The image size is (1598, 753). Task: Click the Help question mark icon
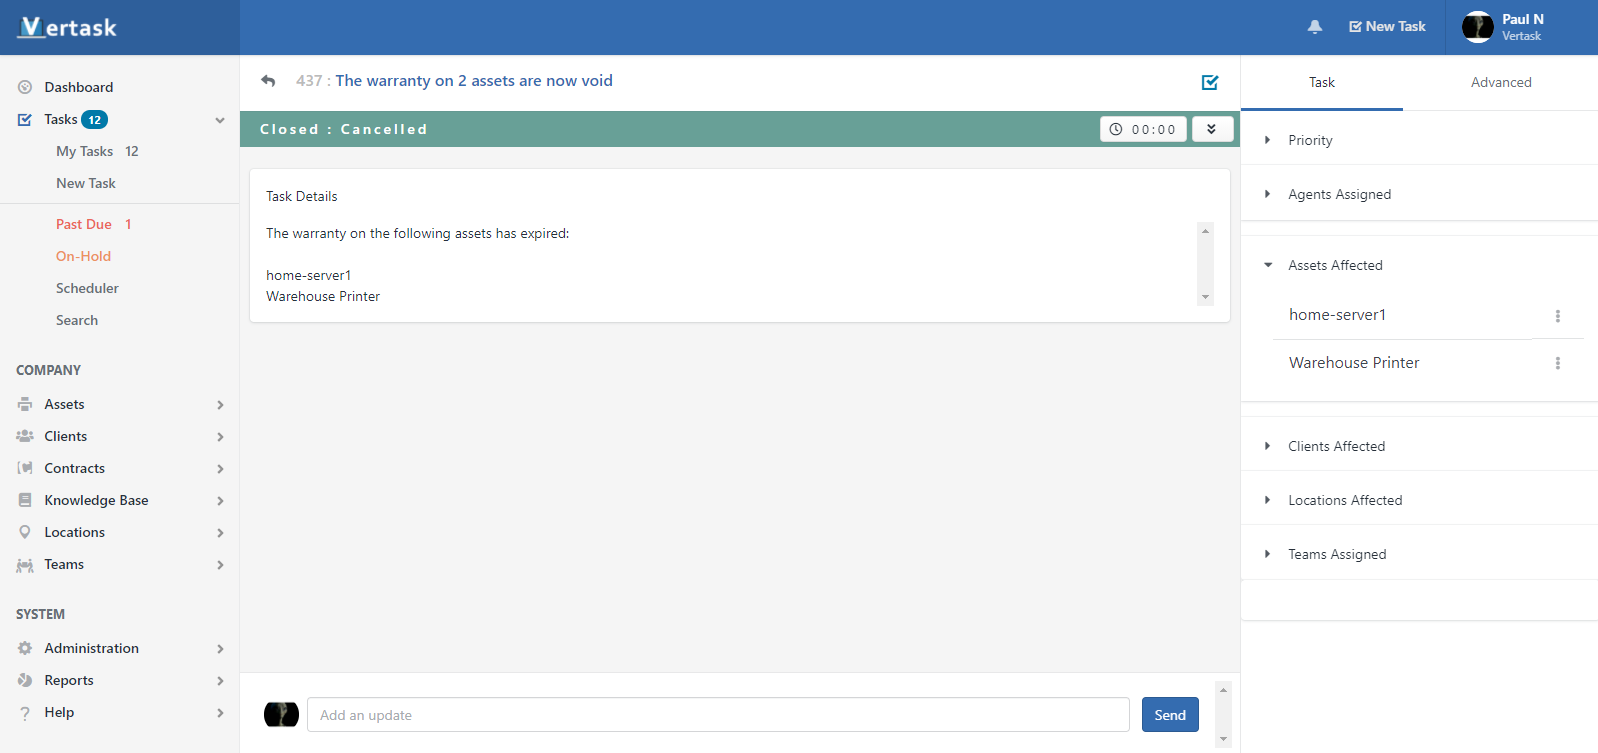(x=25, y=713)
